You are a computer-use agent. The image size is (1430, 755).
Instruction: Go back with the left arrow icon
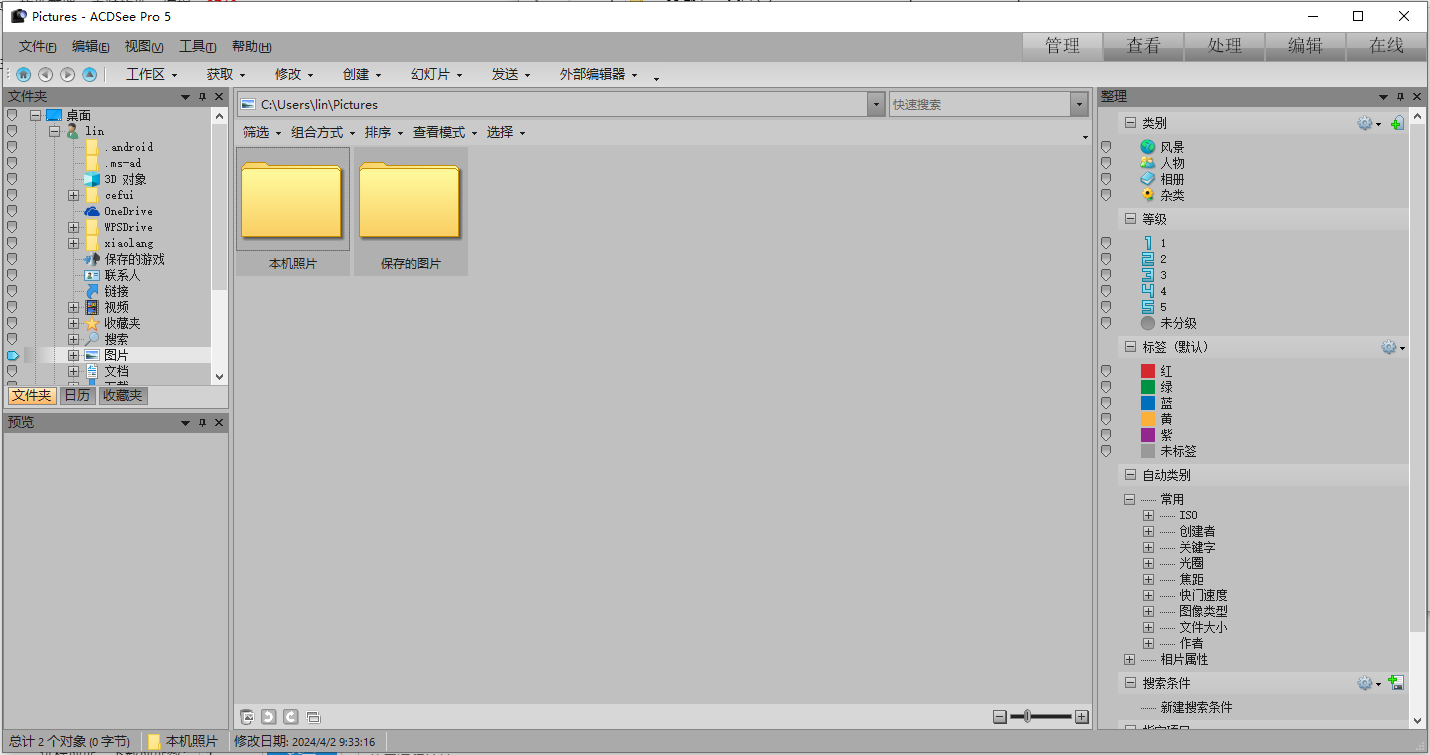click(45, 74)
